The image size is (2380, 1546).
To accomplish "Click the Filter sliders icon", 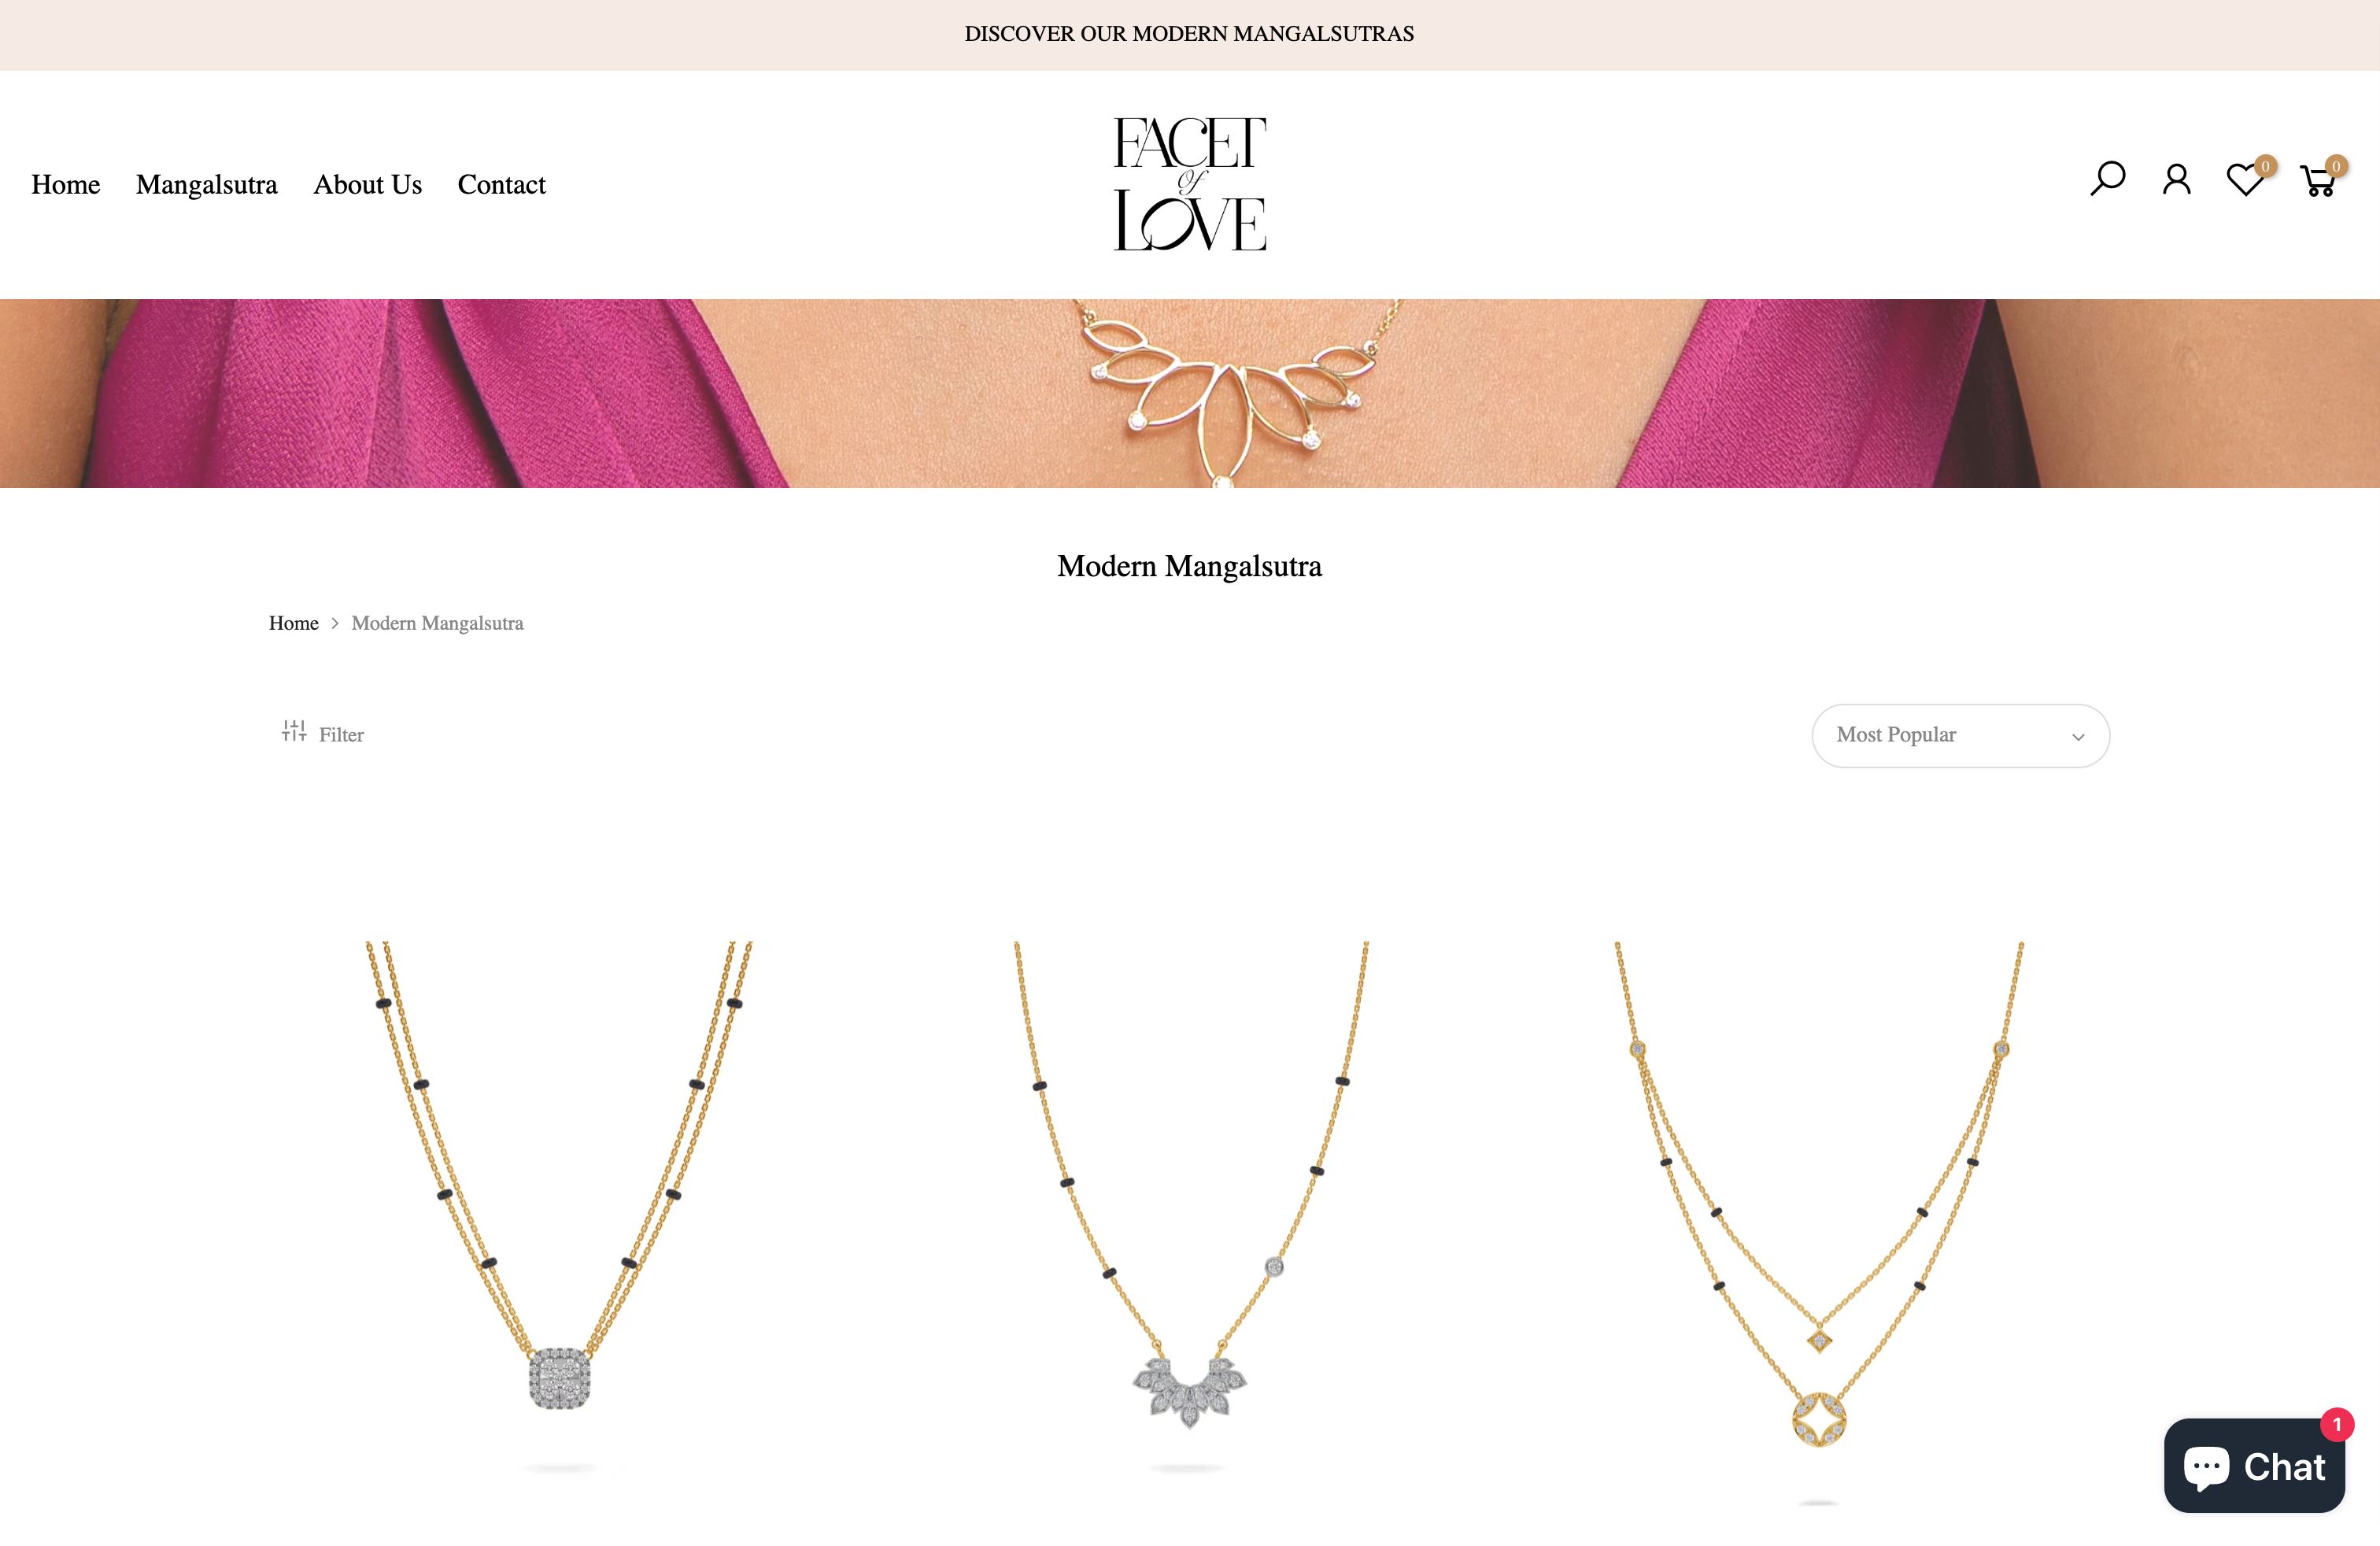I will [x=294, y=732].
